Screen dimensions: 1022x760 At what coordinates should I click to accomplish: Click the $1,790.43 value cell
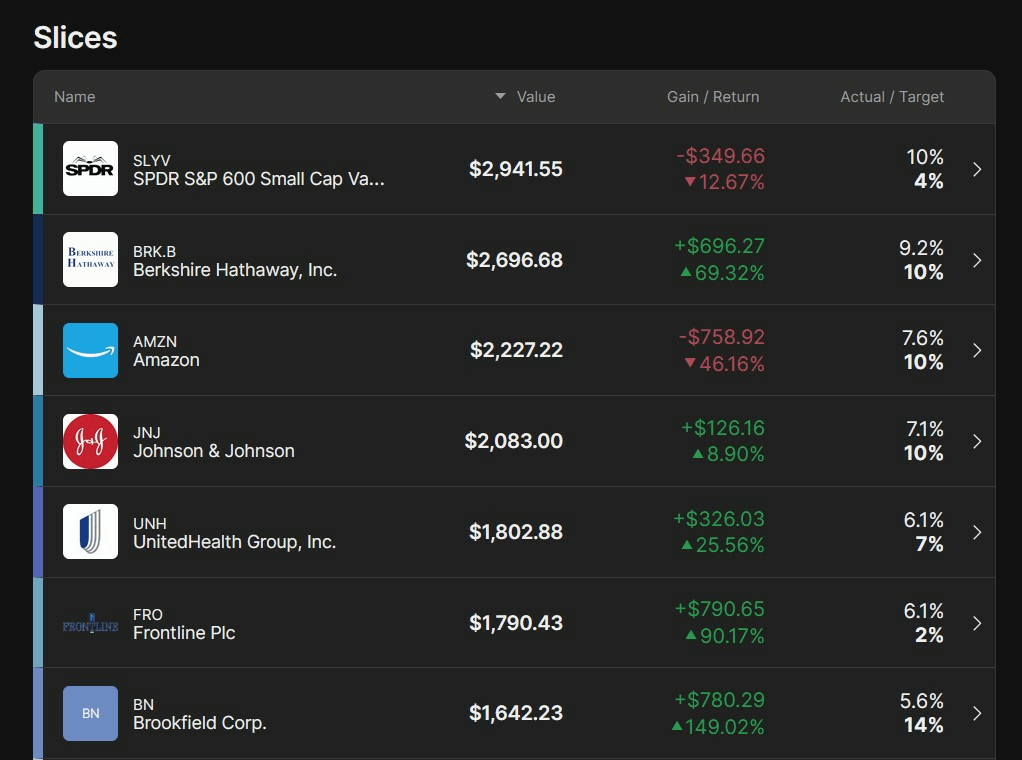516,622
